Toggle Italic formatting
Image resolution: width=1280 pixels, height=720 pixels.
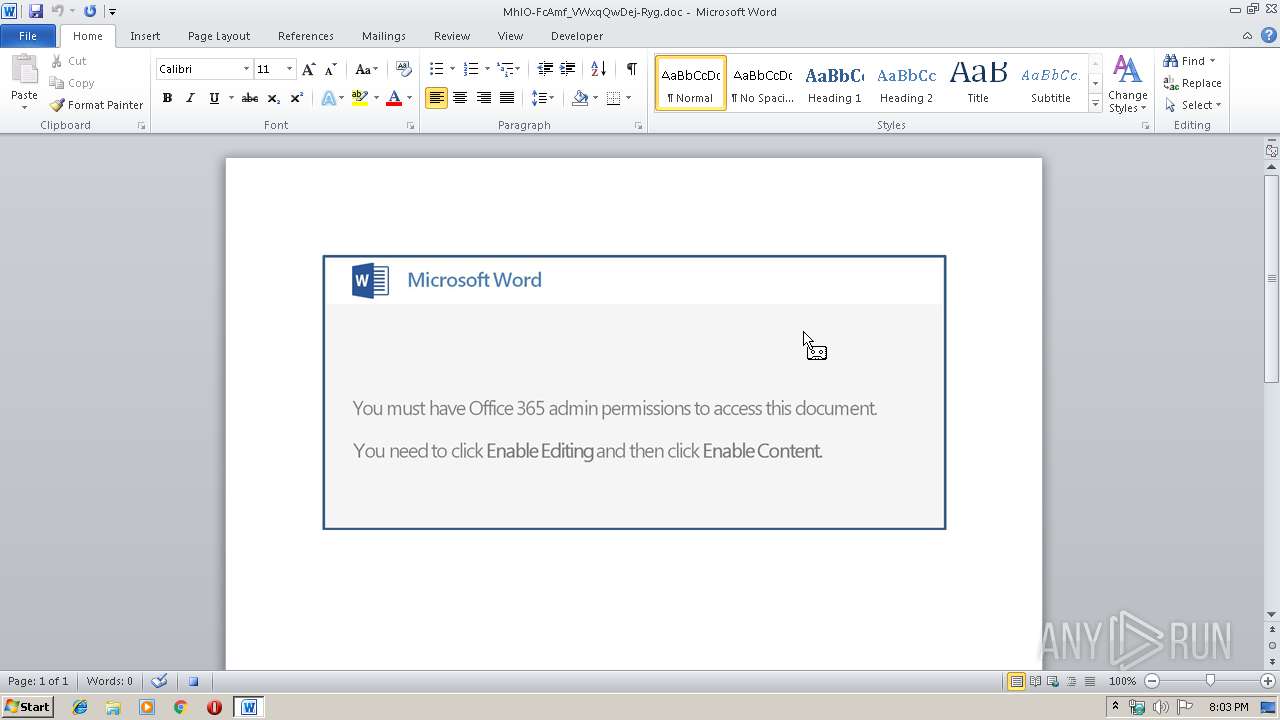(190, 98)
